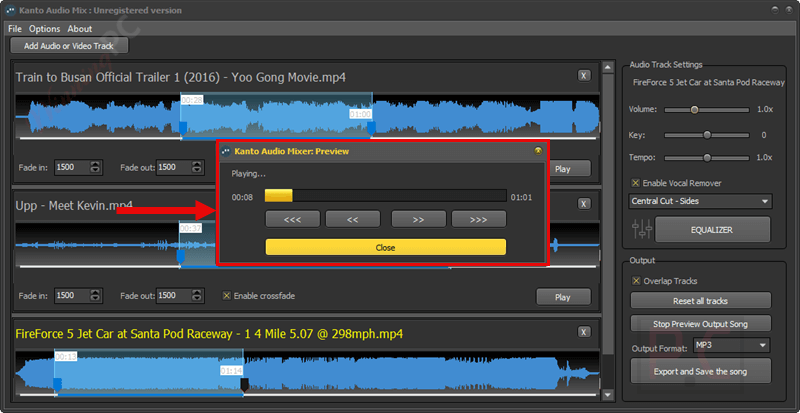Adjust the Tempo slider handle

click(x=707, y=158)
